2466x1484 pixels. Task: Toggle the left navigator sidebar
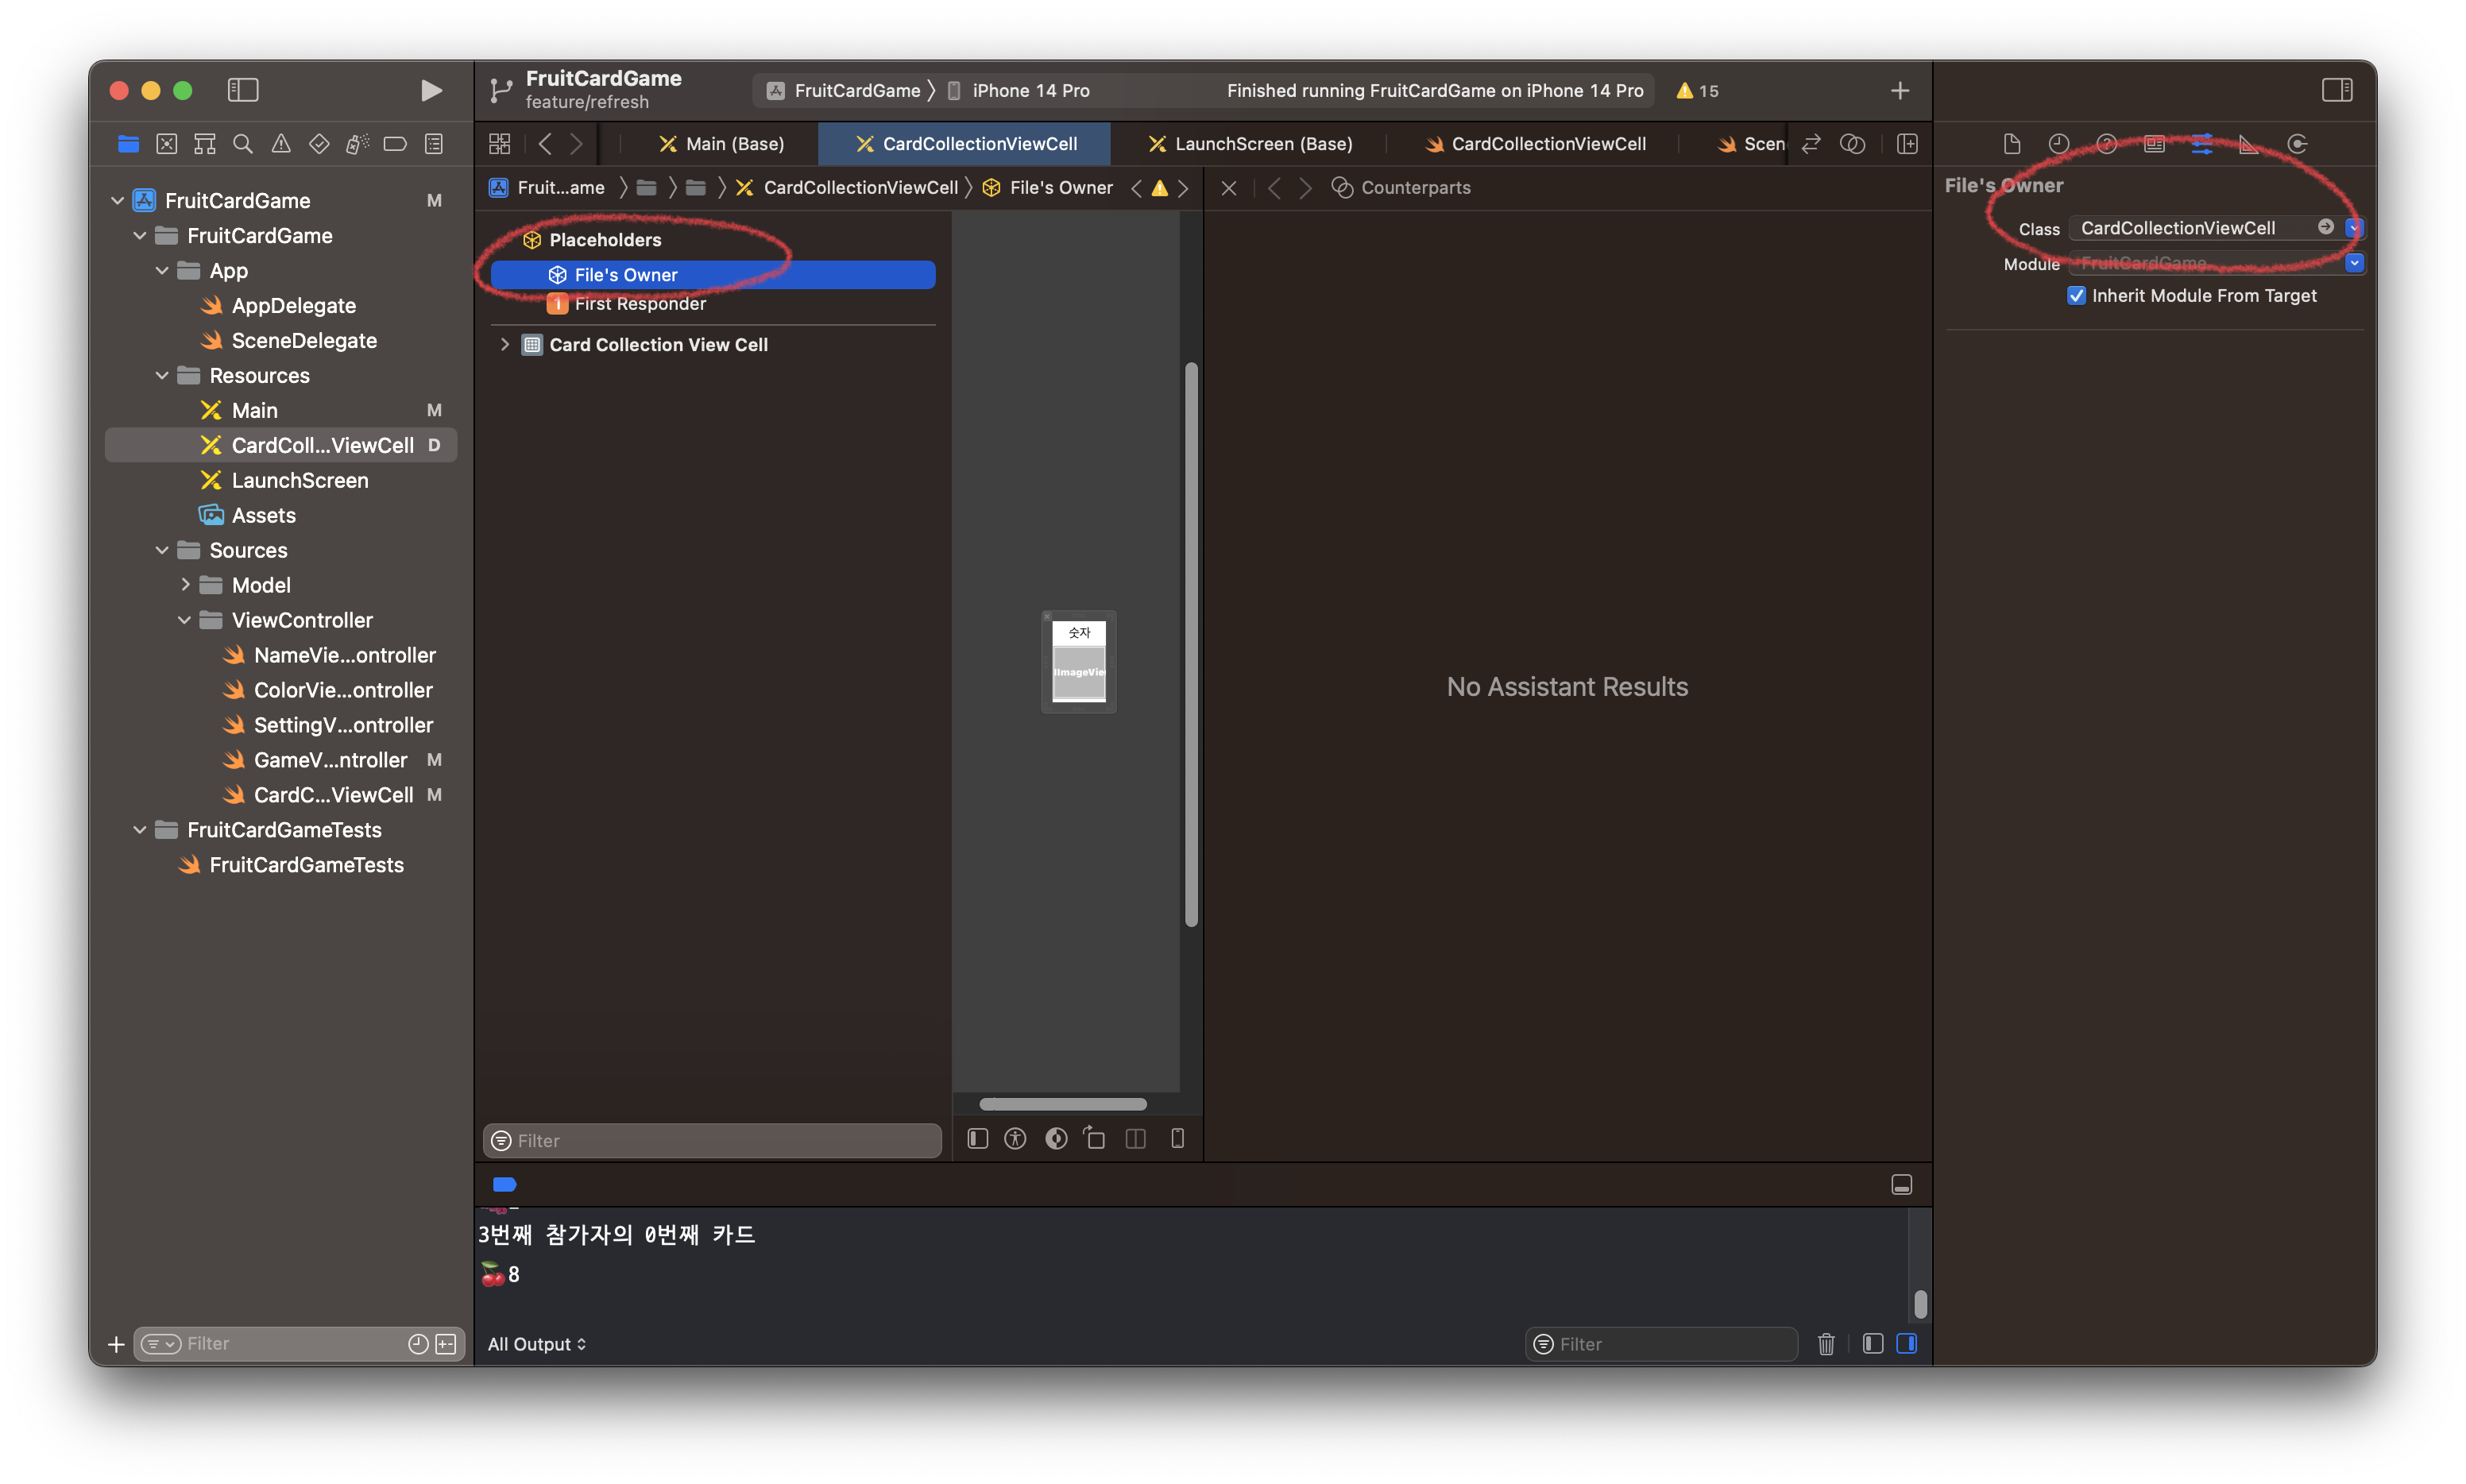243,91
